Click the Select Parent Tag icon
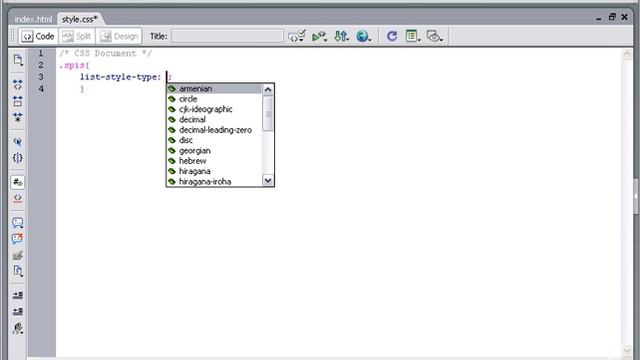Image resolution: width=640 pixels, height=360 pixels. [x=18, y=142]
